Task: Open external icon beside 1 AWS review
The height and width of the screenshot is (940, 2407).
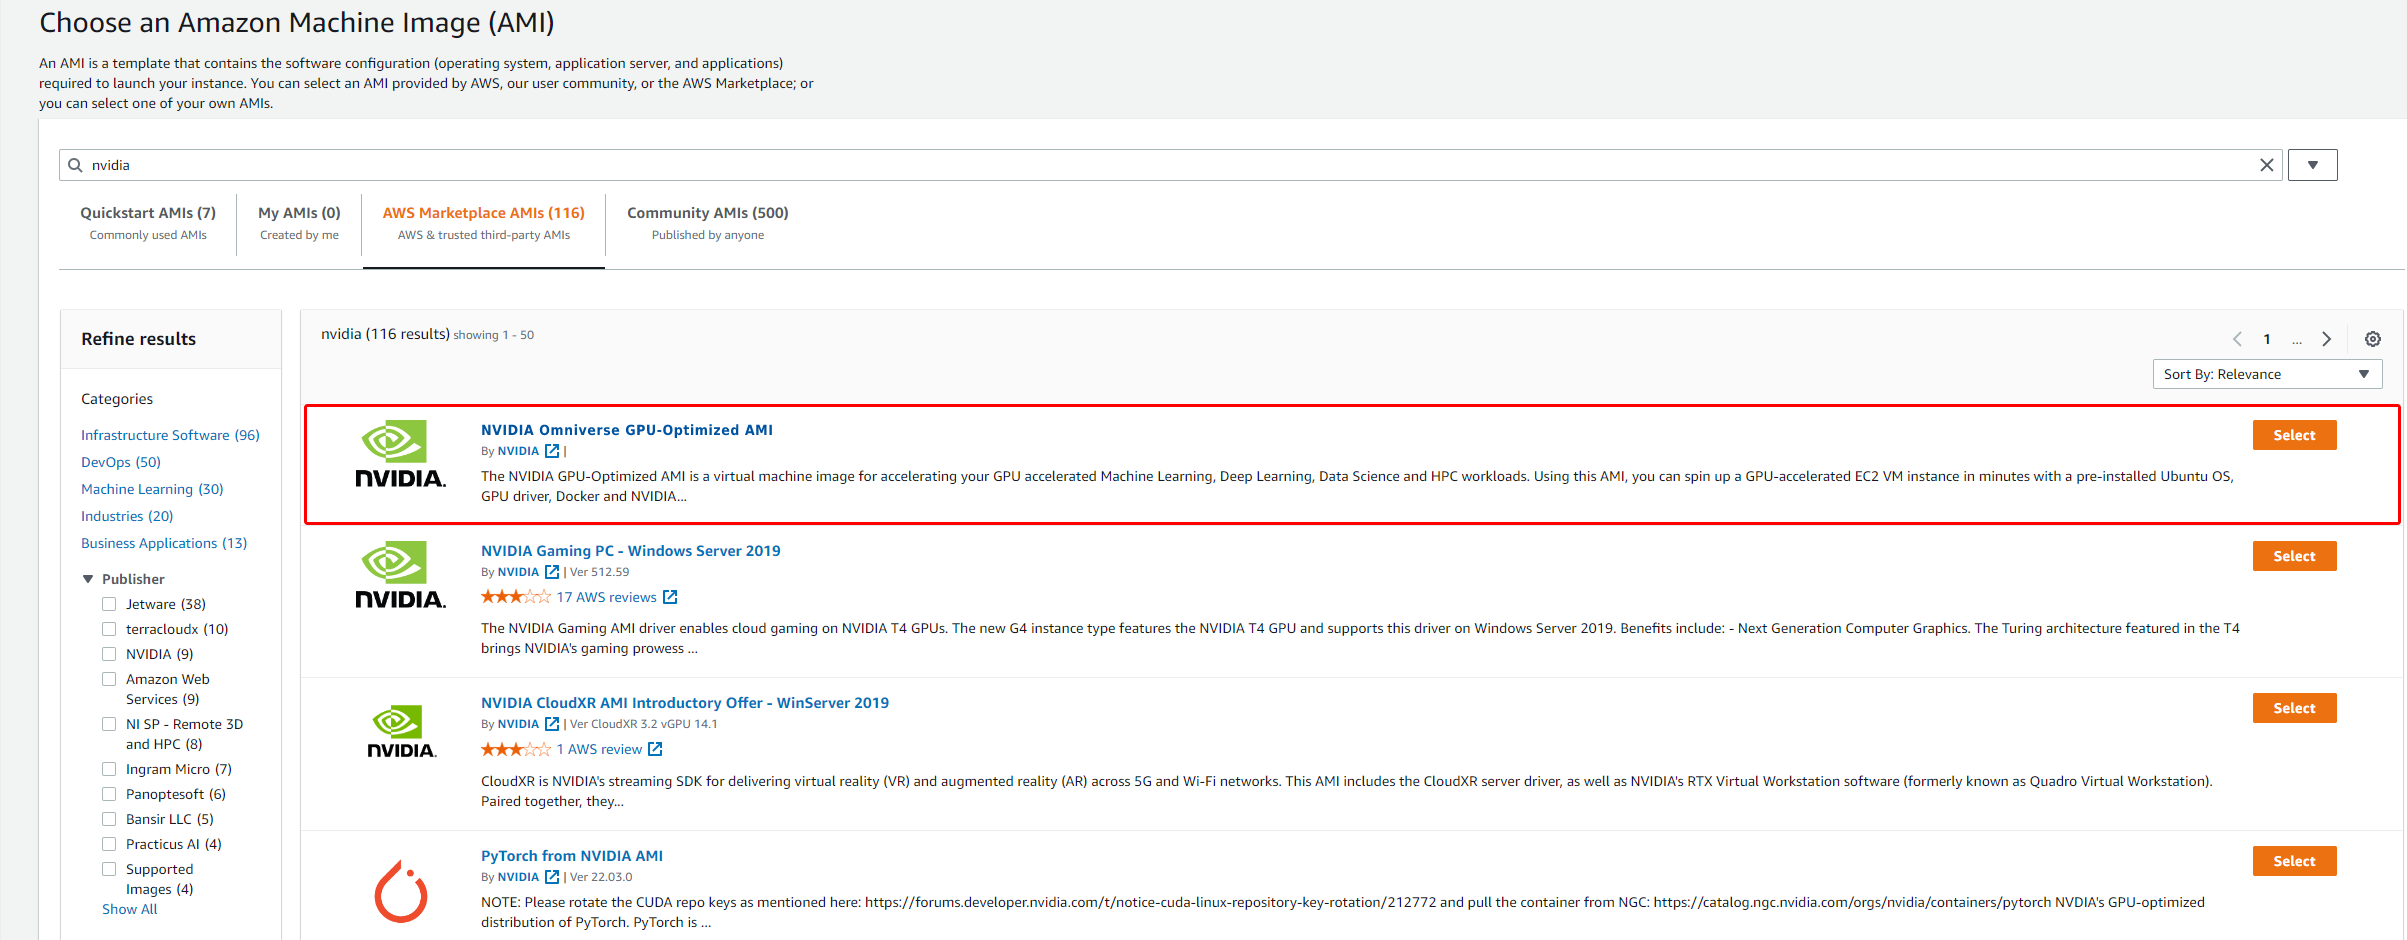Action: (x=655, y=749)
